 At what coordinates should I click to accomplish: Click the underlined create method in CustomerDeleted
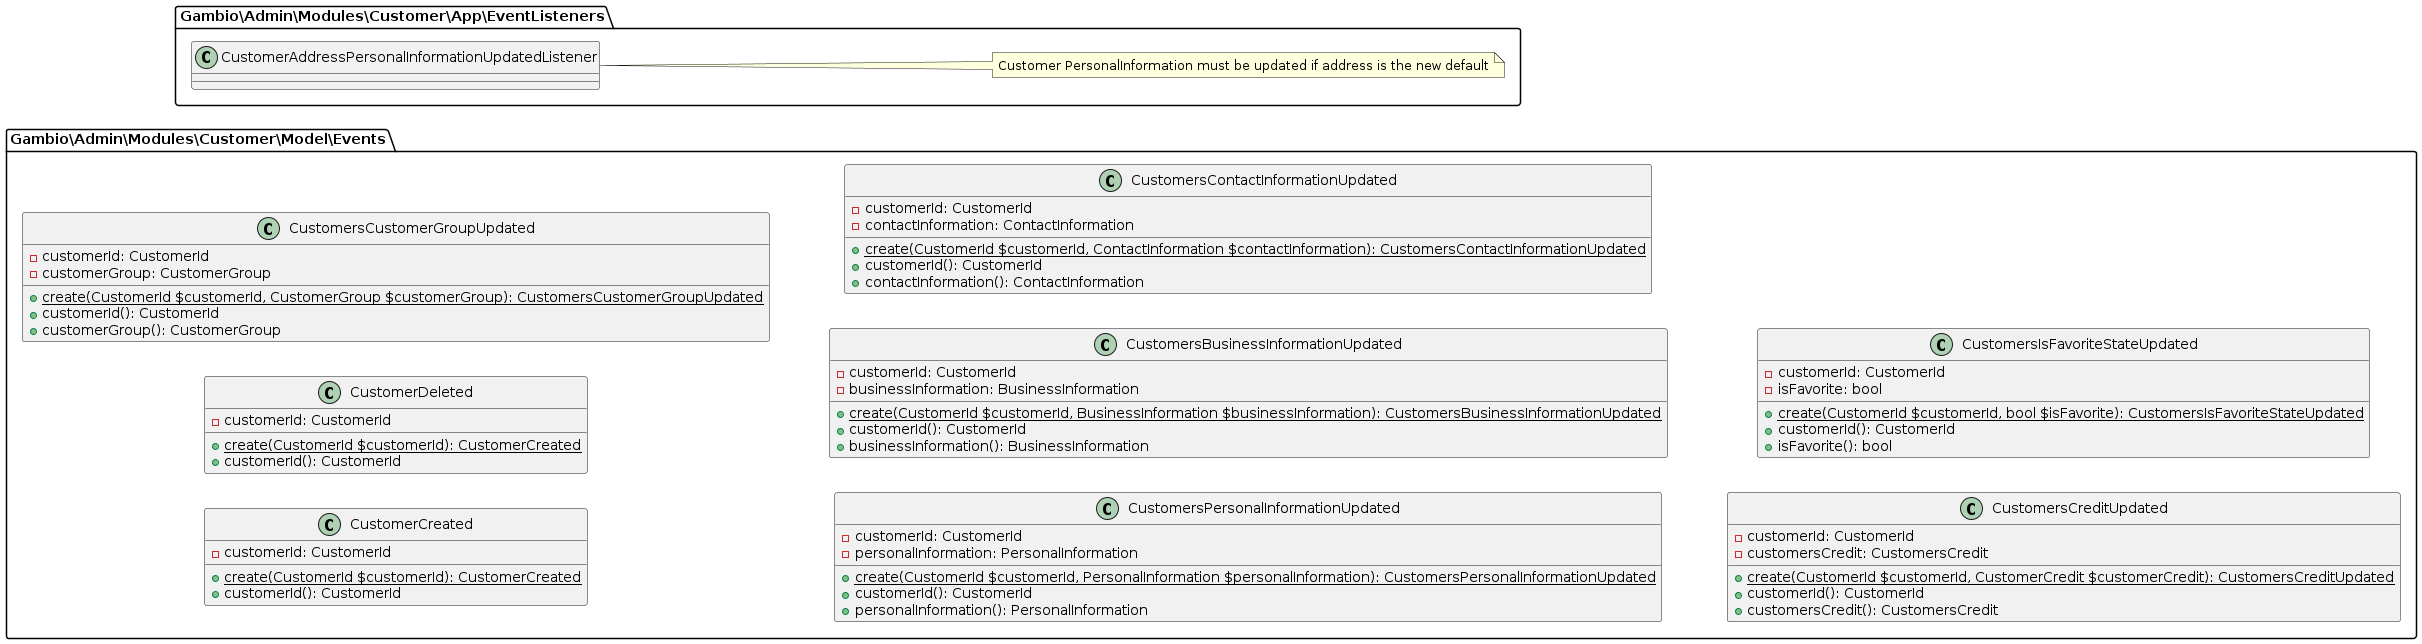402,445
